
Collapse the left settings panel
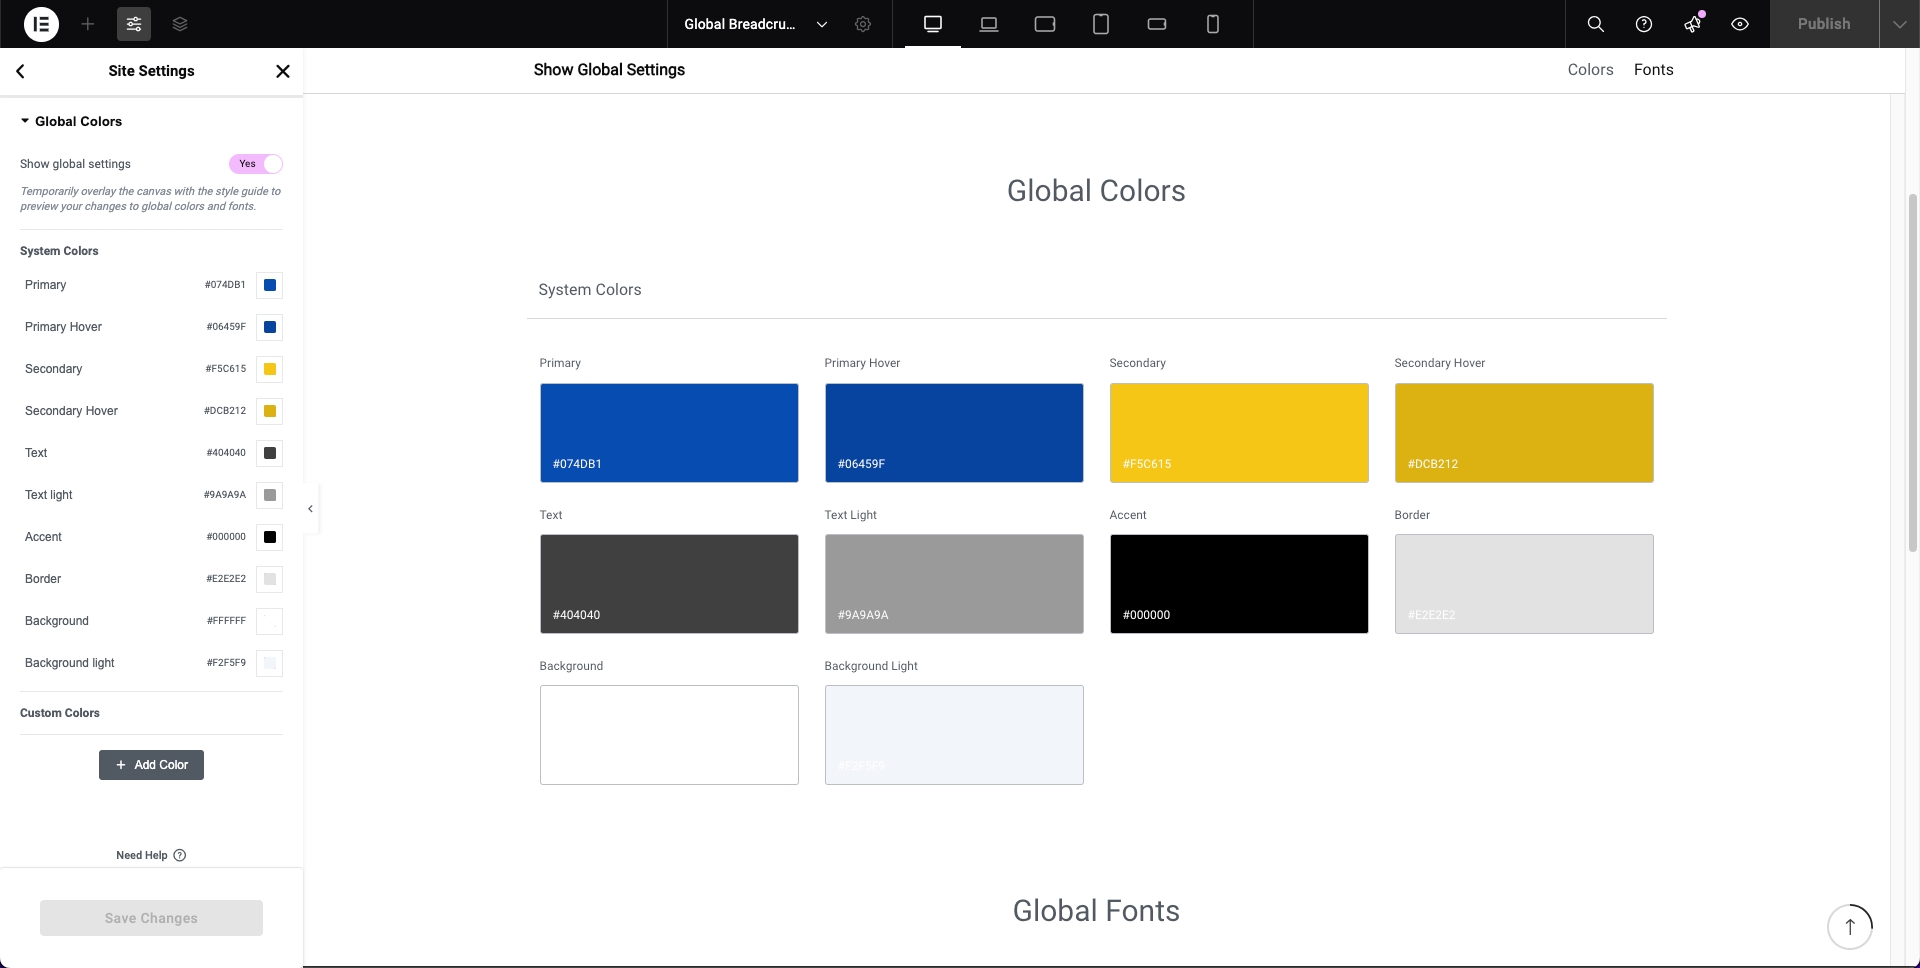[x=310, y=509]
